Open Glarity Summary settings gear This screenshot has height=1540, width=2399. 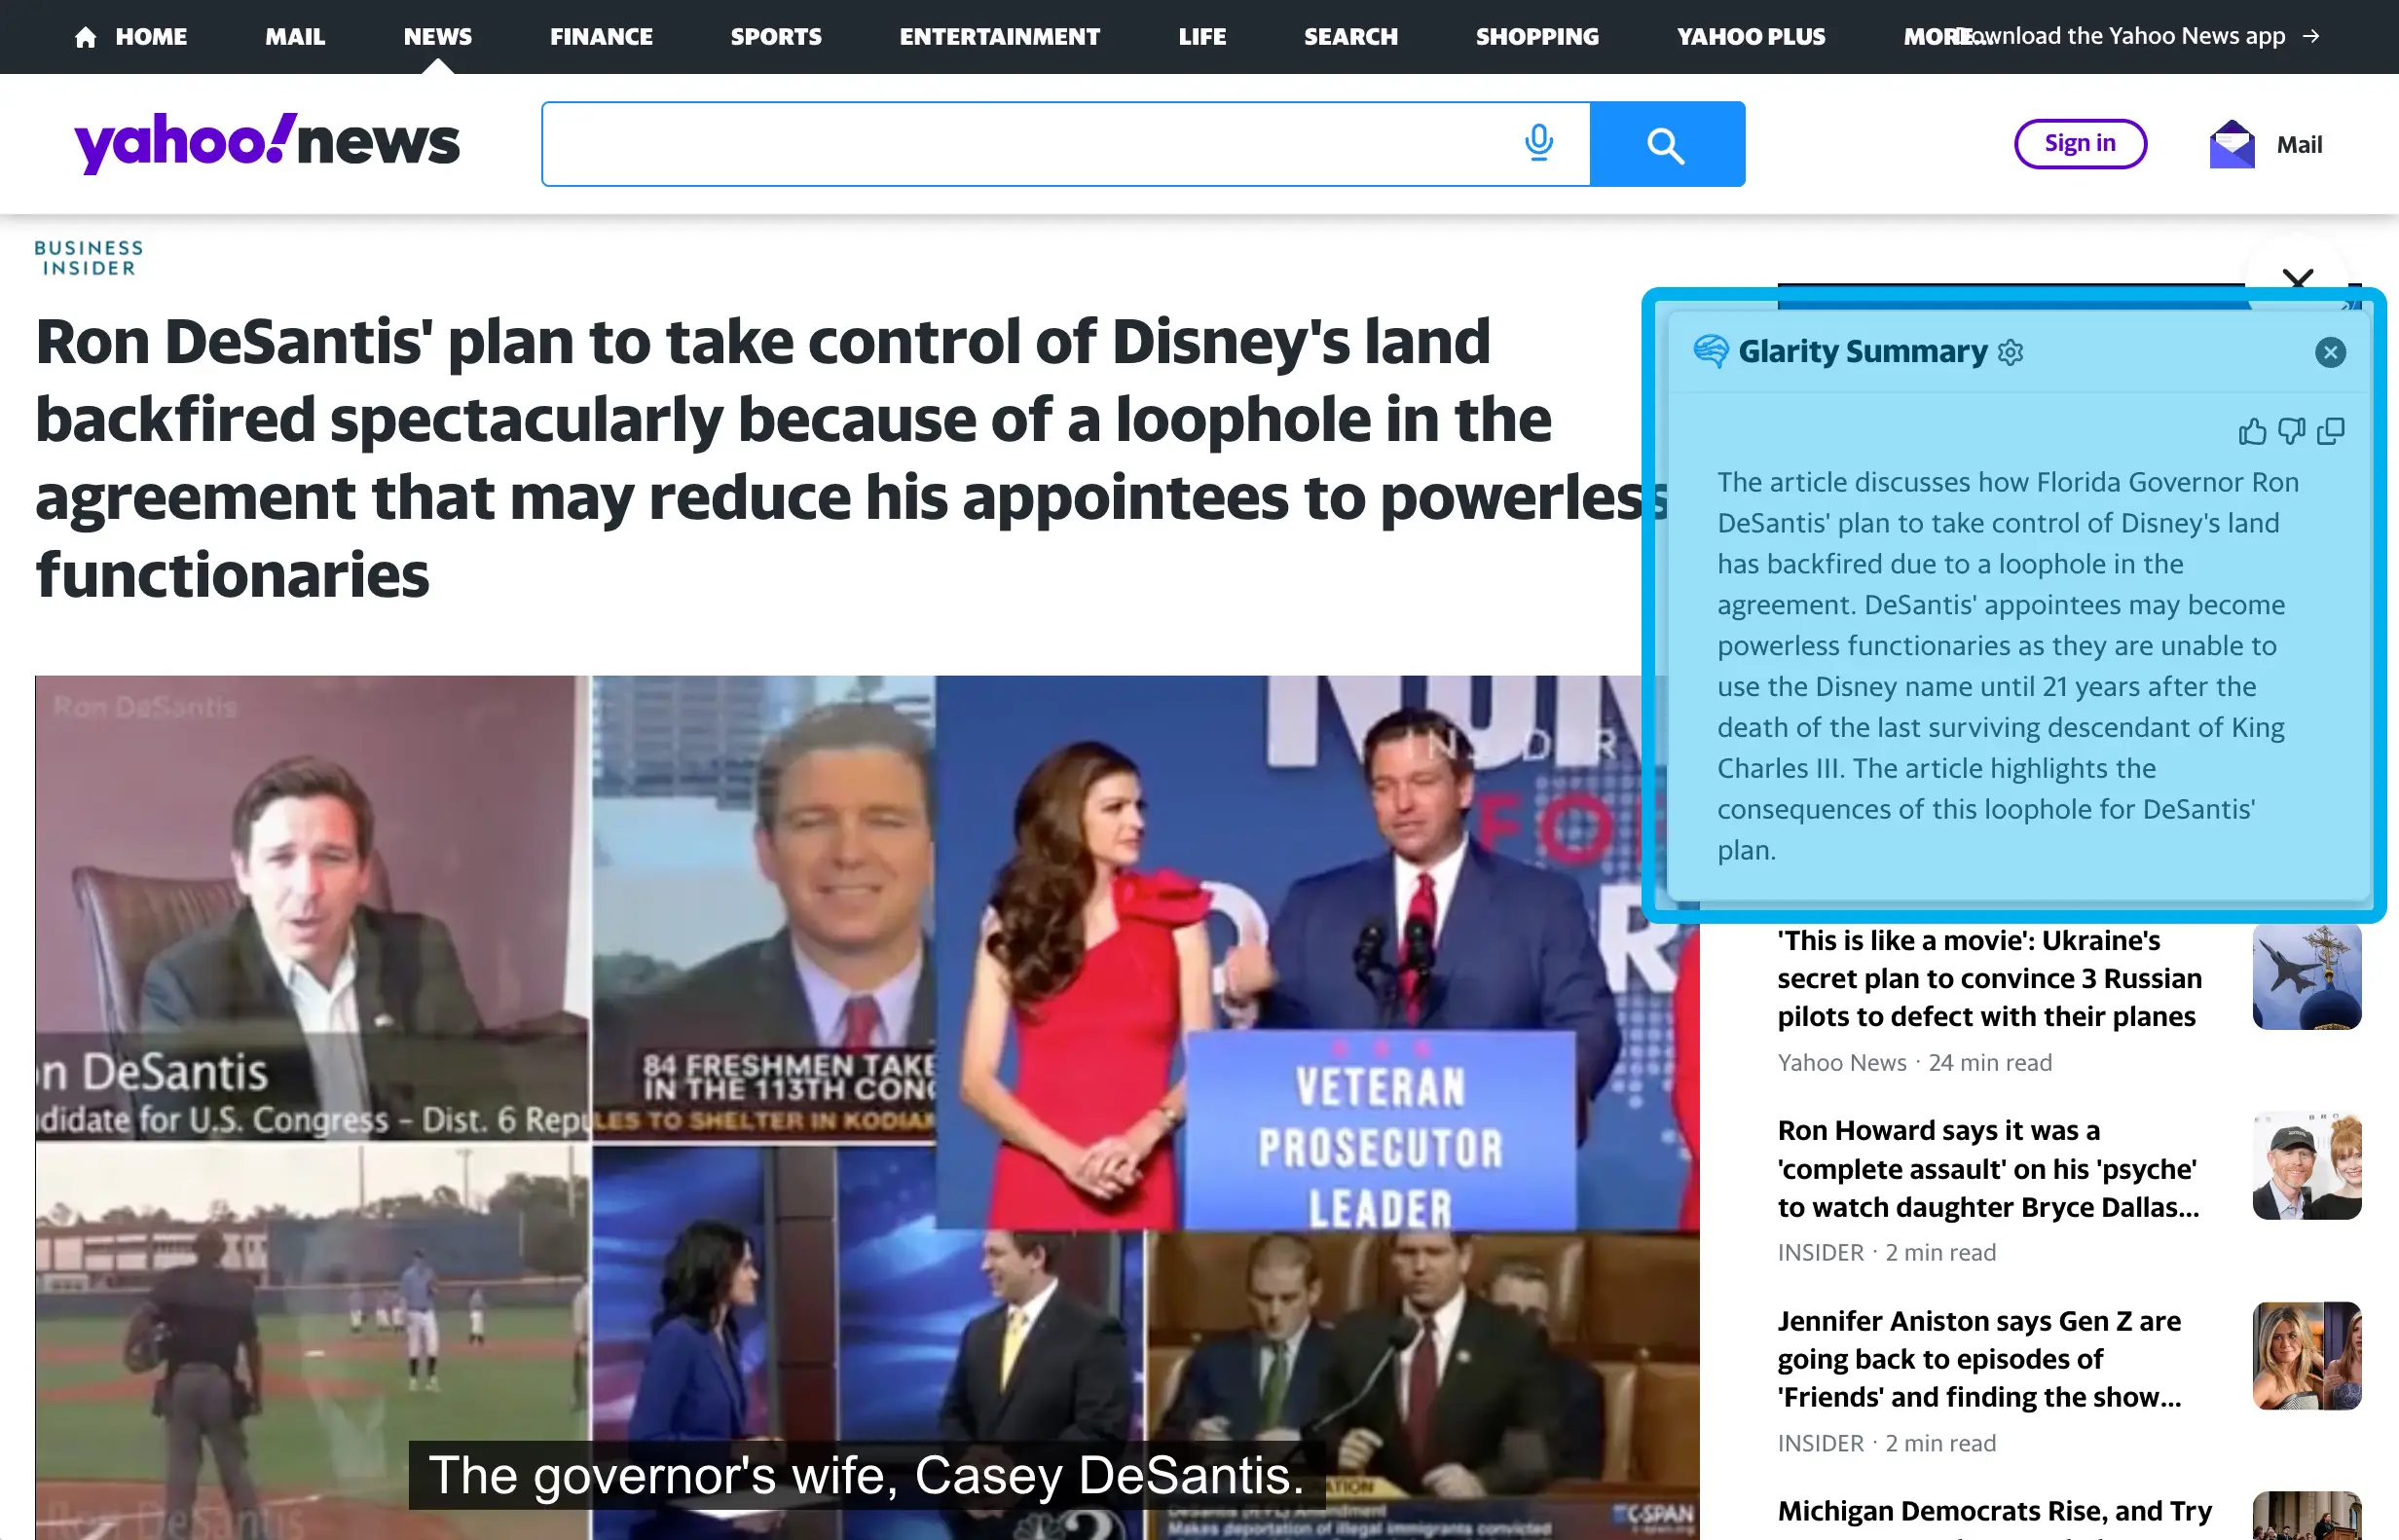tap(2013, 351)
